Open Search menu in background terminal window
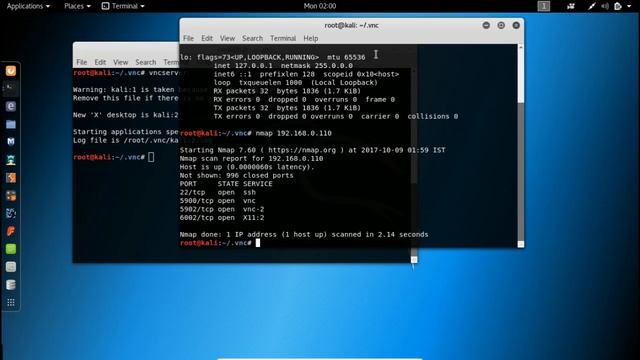640x360 pixels. (x=146, y=62)
